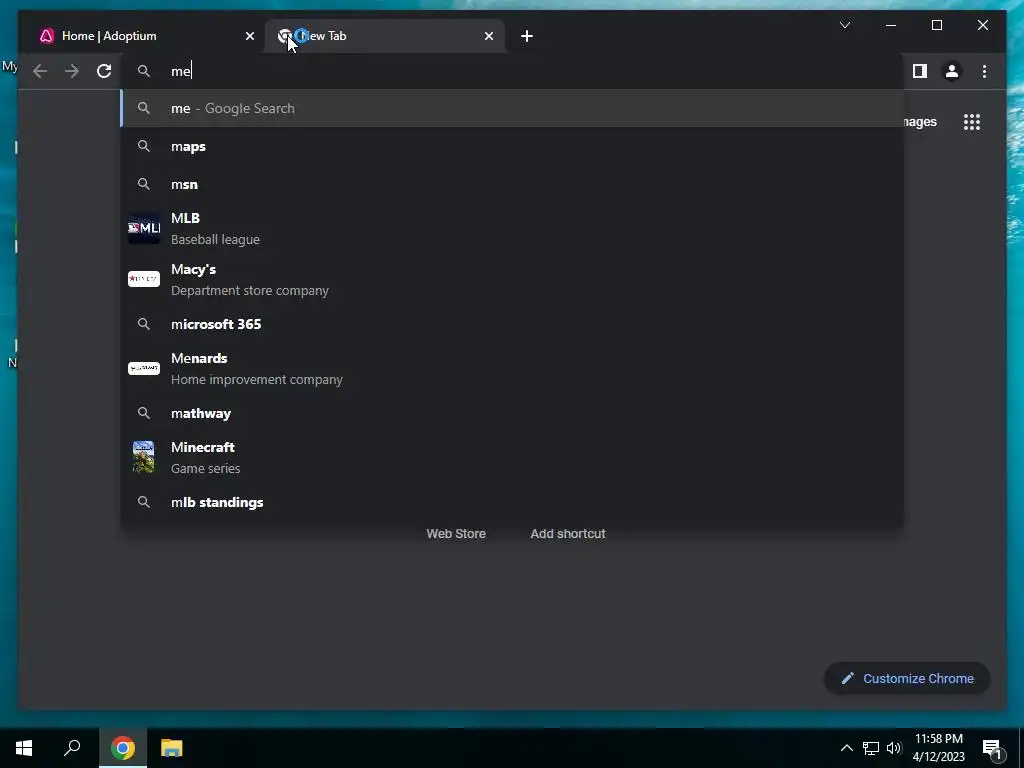Open the network status tray icon
Image resolution: width=1024 pixels, height=768 pixels.
click(x=871, y=748)
